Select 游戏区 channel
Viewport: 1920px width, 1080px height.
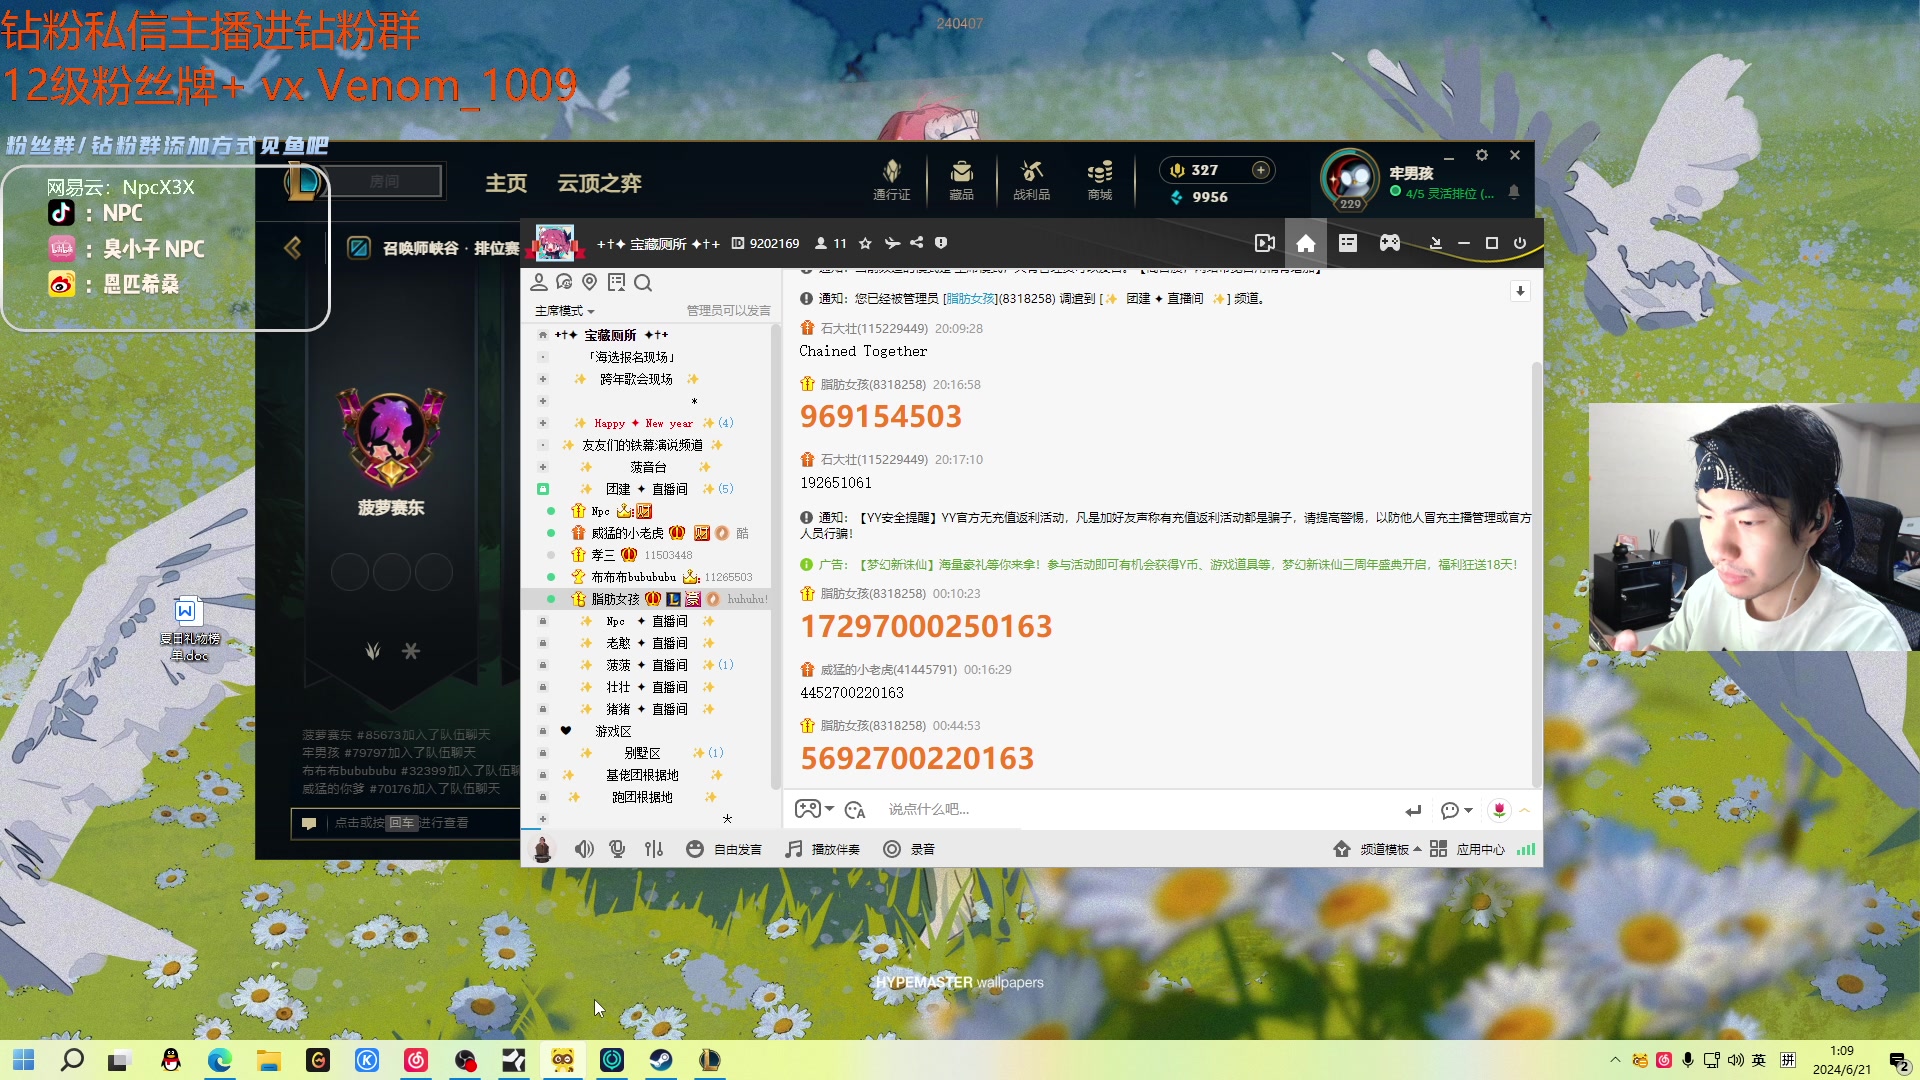click(613, 731)
